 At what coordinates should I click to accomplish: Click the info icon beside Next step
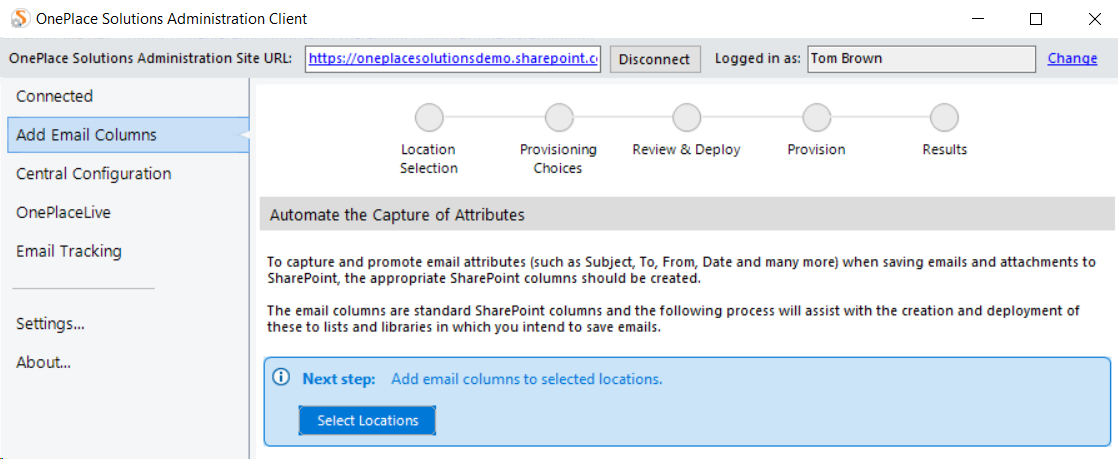coord(283,377)
